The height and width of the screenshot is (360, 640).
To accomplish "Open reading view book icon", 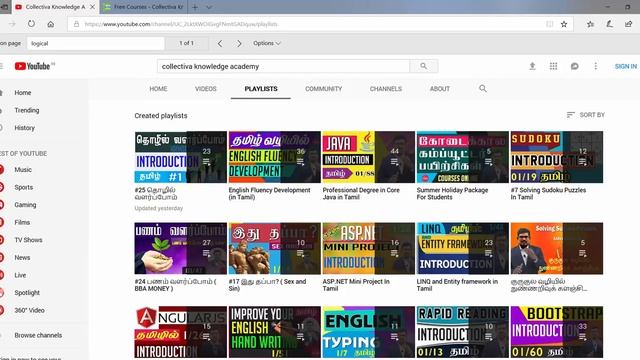I will click(550, 24).
